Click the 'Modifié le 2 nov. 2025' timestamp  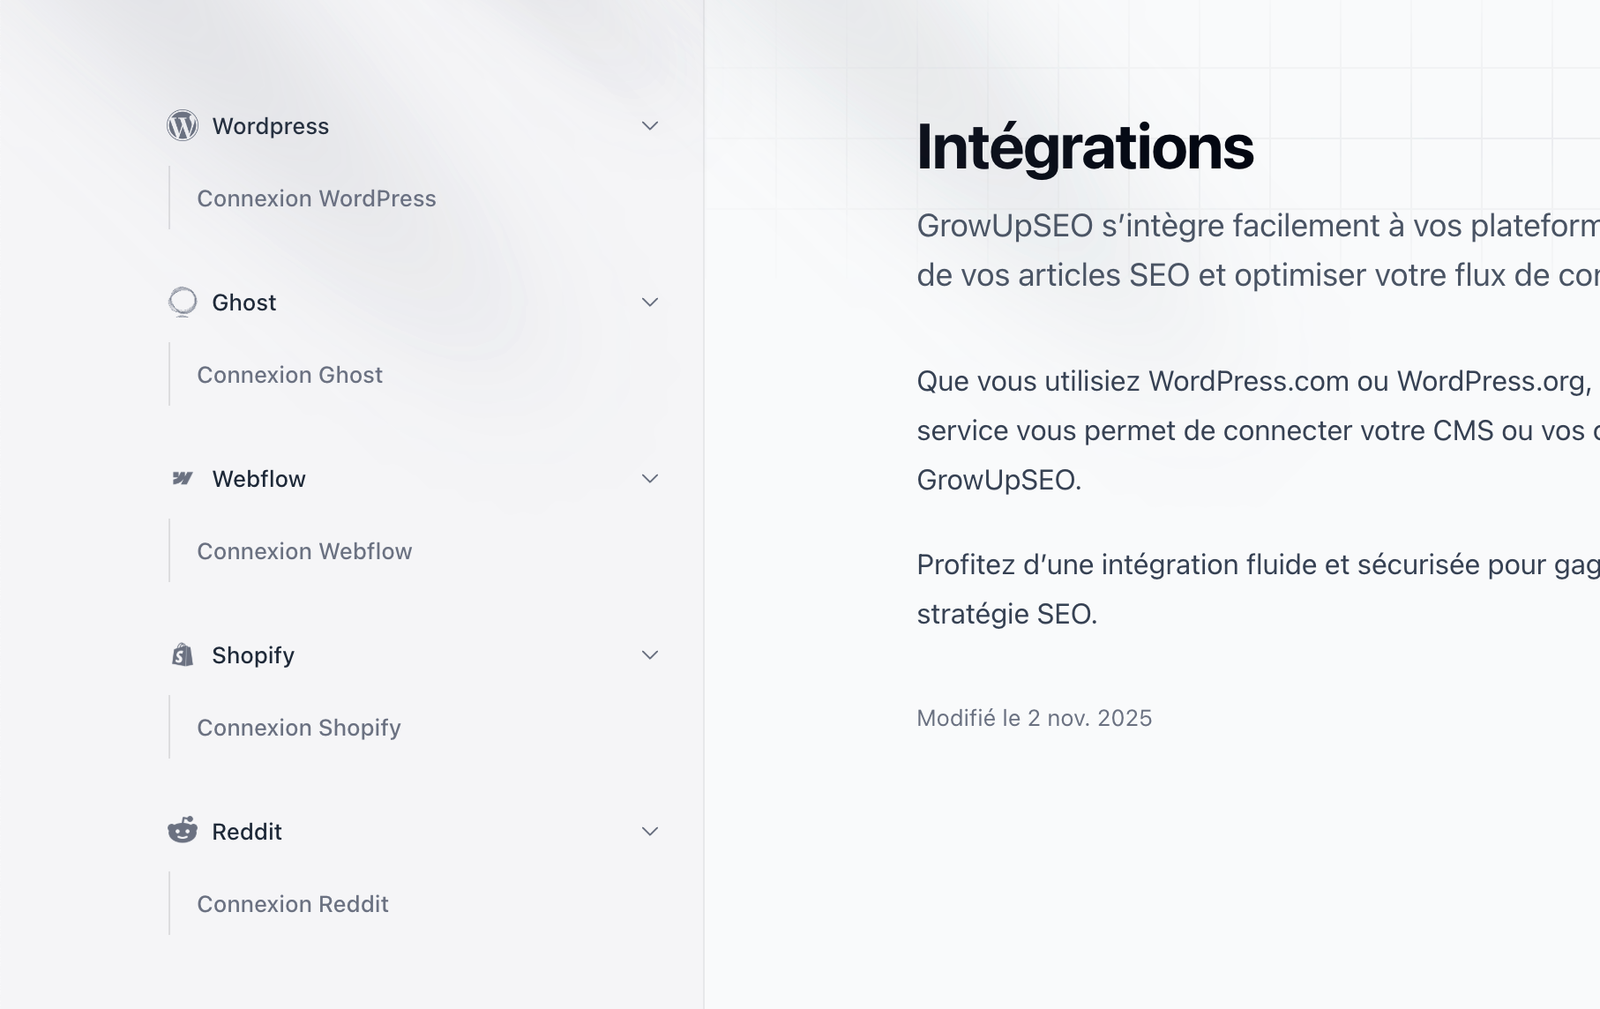click(x=1034, y=718)
